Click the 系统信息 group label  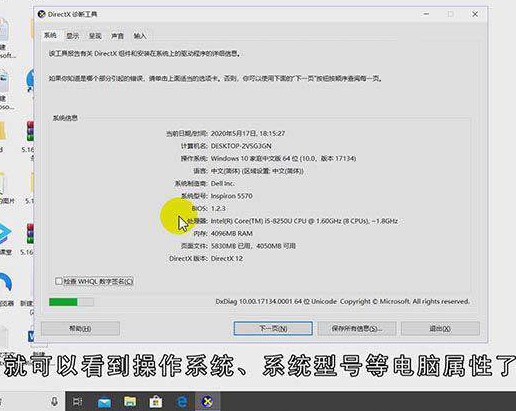click(65, 118)
